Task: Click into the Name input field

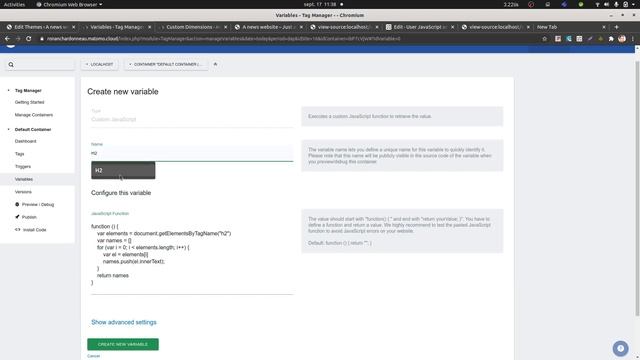Action: [x=192, y=153]
